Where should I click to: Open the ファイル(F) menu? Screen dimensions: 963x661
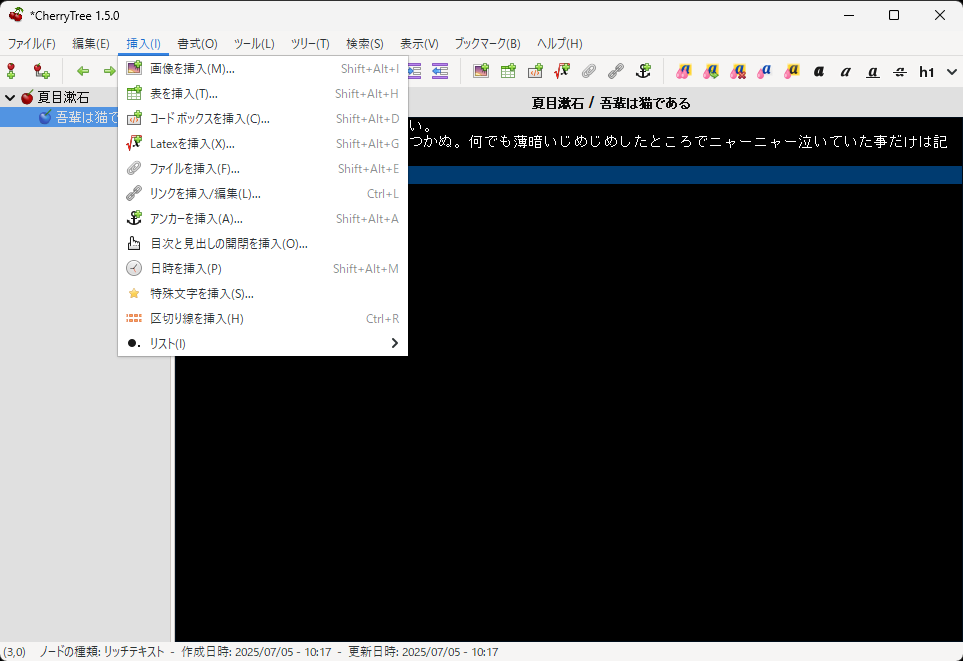point(31,44)
